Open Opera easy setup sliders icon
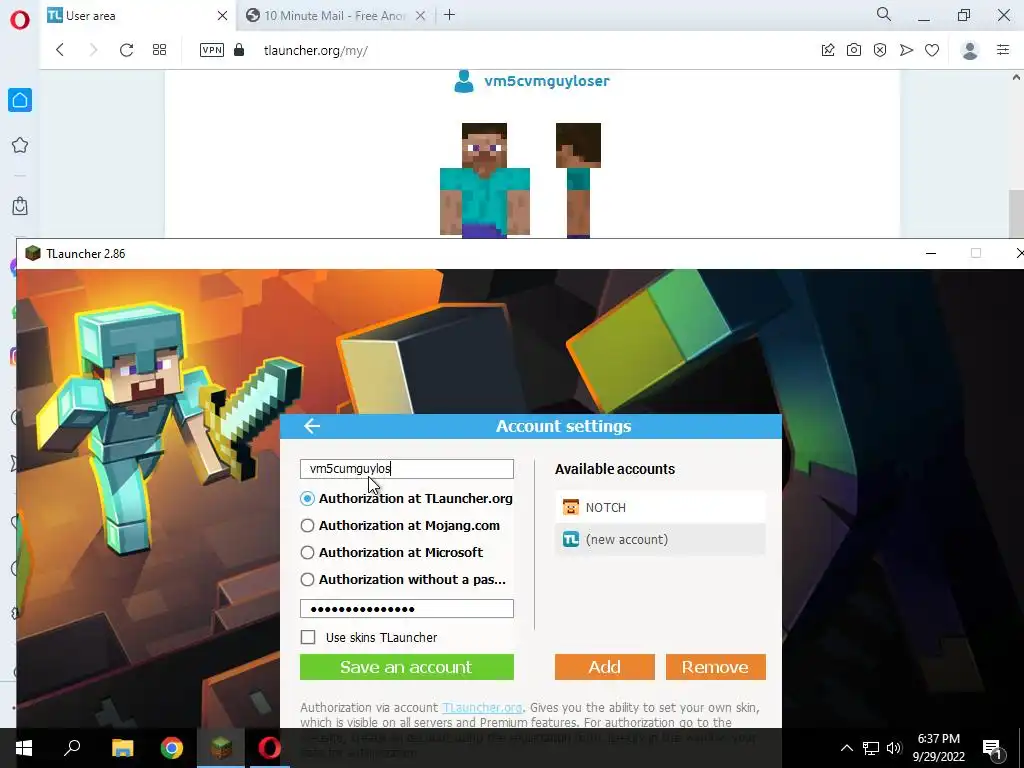Screen dimensions: 1024x768 point(1003,50)
